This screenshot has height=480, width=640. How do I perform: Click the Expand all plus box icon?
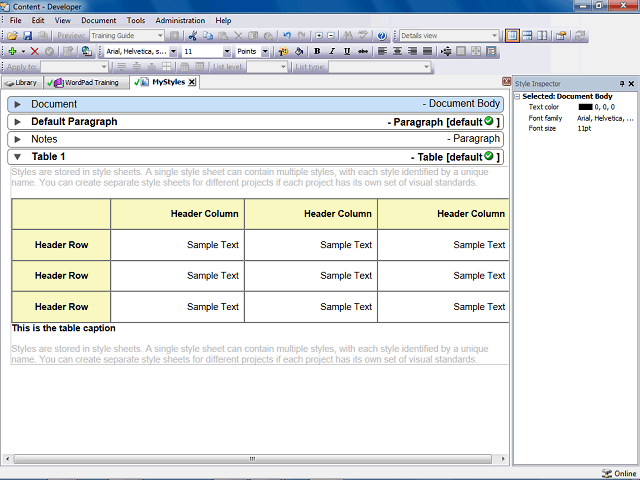(319, 36)
